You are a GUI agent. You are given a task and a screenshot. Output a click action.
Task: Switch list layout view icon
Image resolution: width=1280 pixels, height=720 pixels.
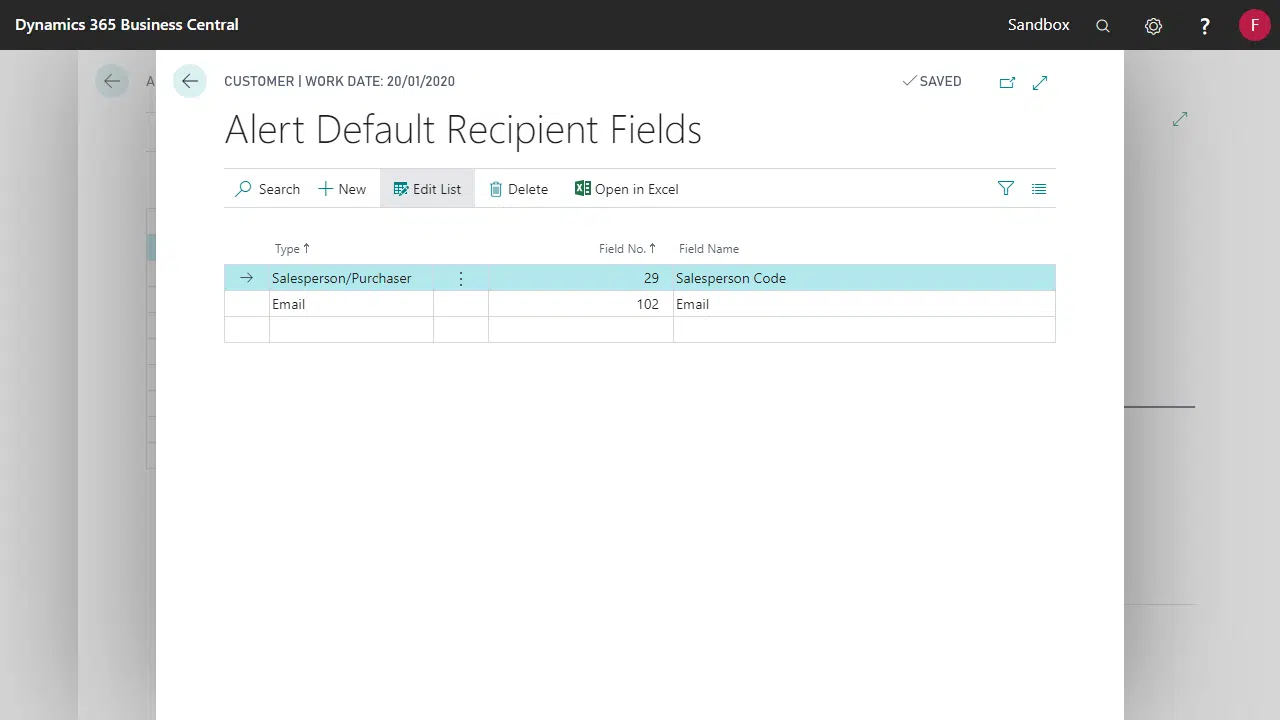pos(1039,188)
